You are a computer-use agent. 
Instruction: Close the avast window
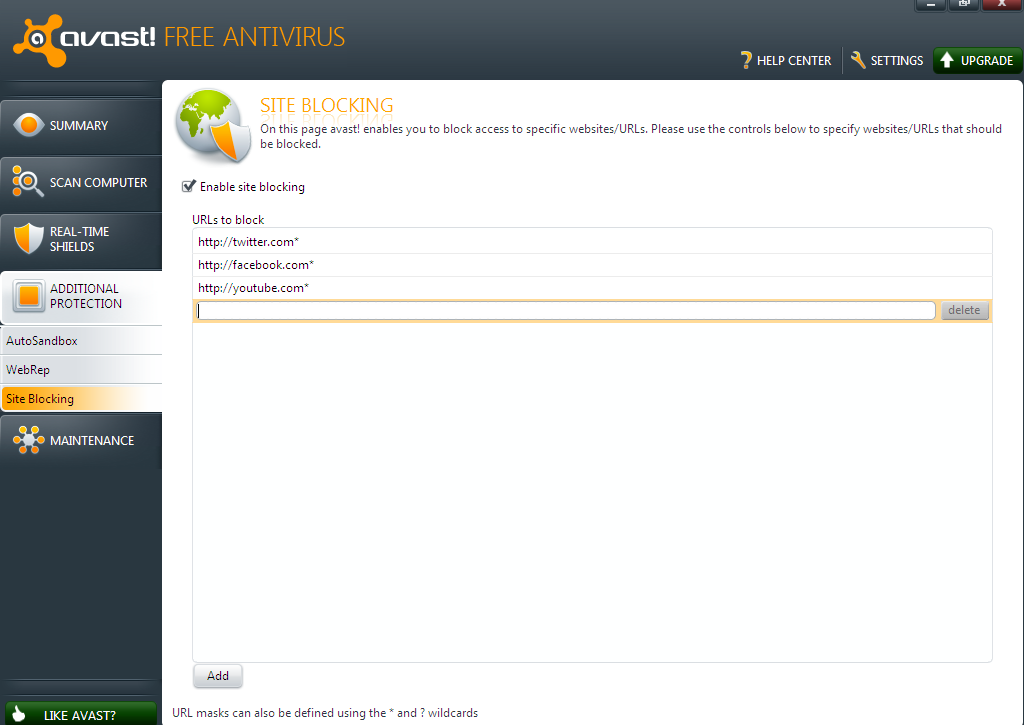click(x=1001, y=5)
